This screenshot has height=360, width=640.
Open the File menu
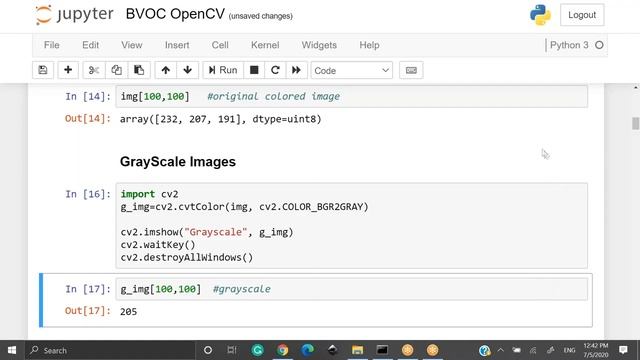click(51, 45)
